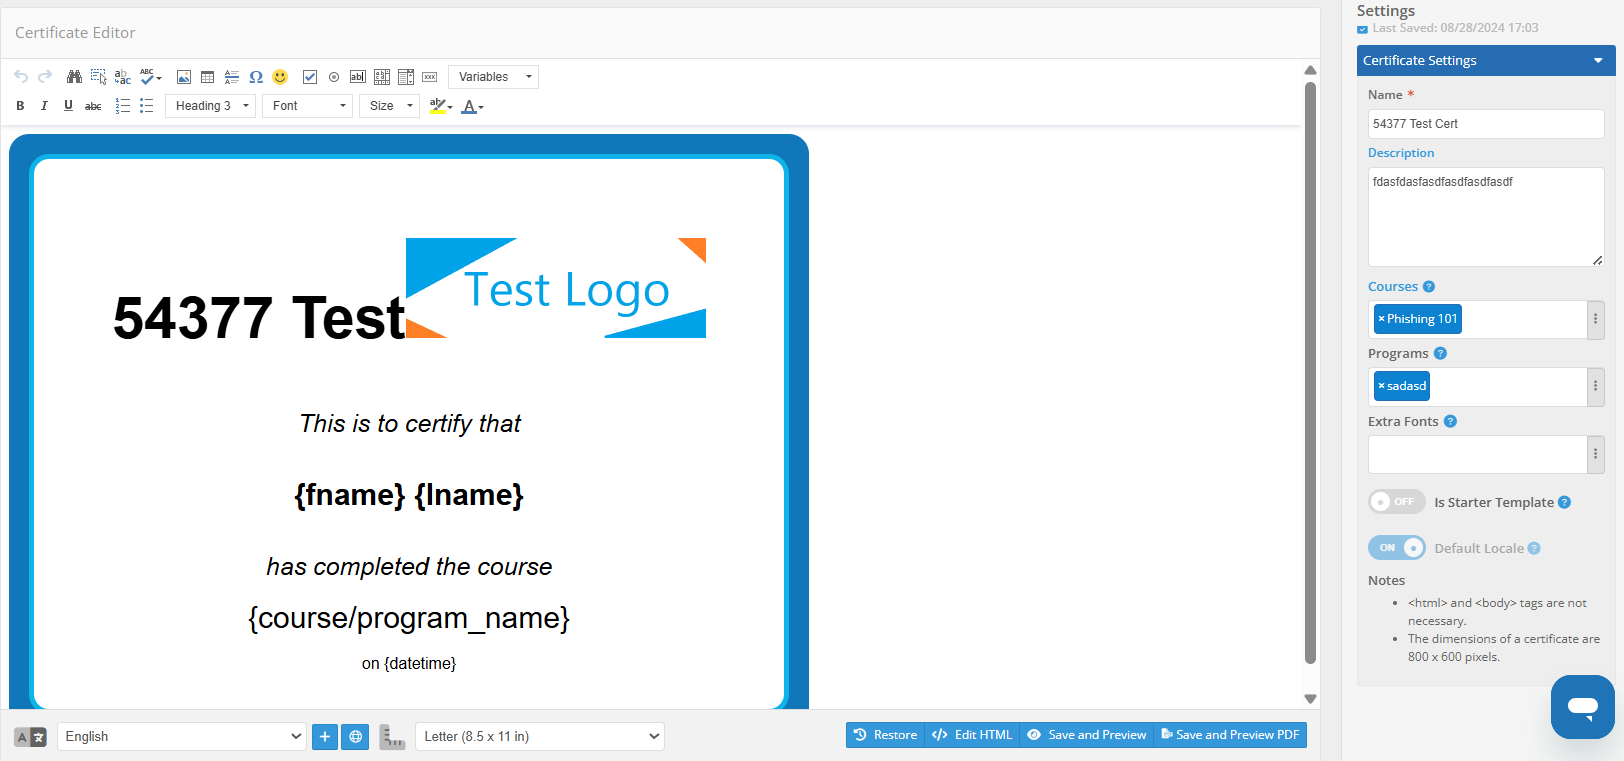Click the Select All icon
Image resolution: width=1624 pixels, height=761 pixels.
(98, 77)
